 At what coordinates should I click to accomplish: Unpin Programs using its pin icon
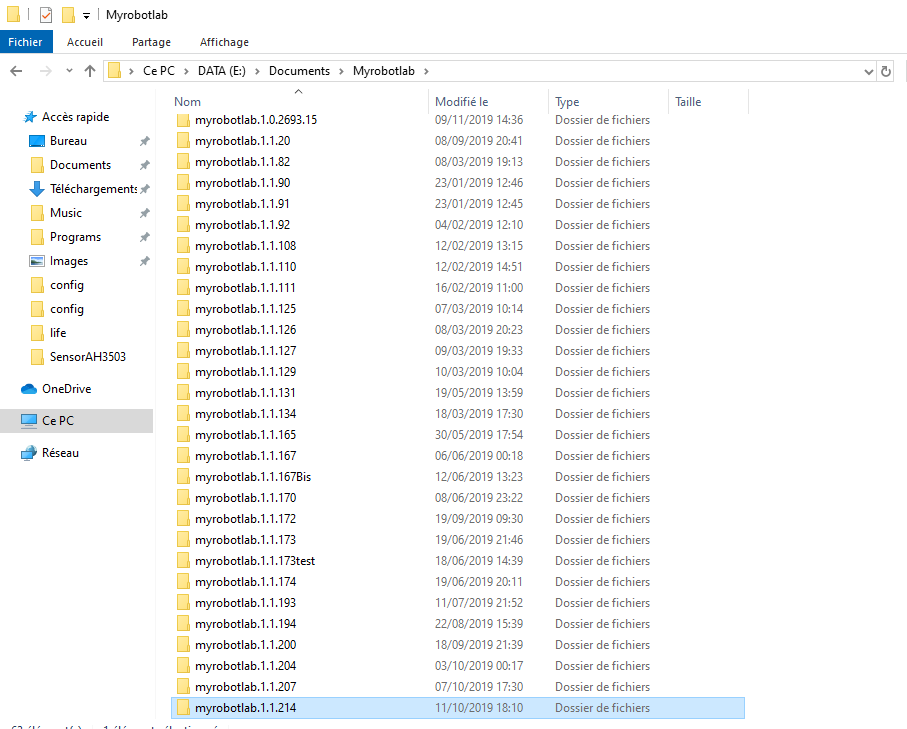pos(145,237)
